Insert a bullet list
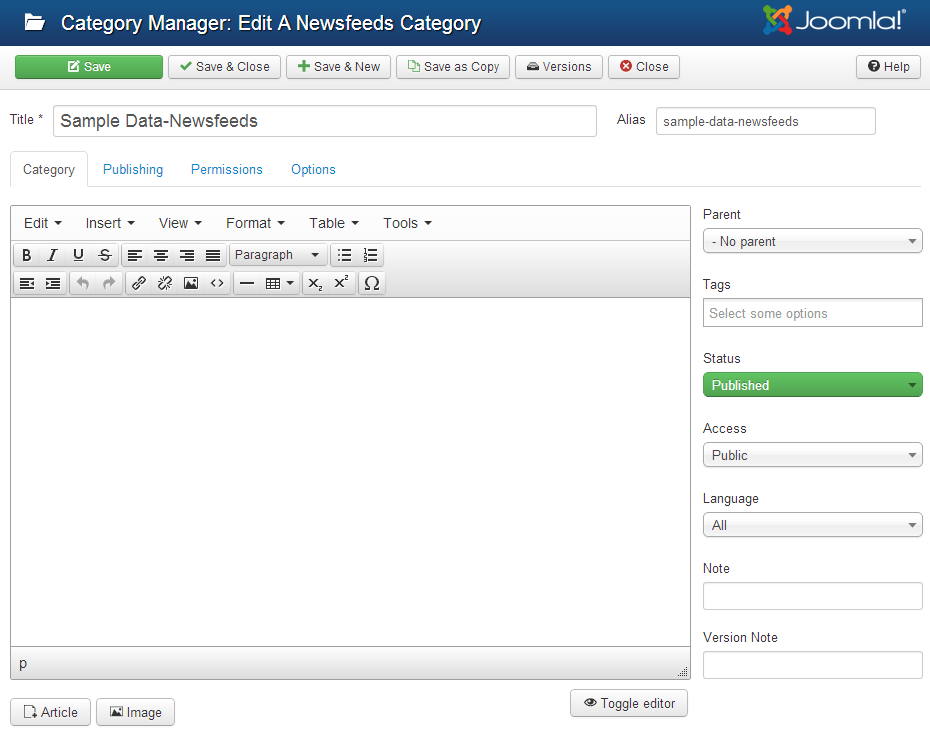The width and height of the screenshot is (930, 735). [x=344, y=255]
